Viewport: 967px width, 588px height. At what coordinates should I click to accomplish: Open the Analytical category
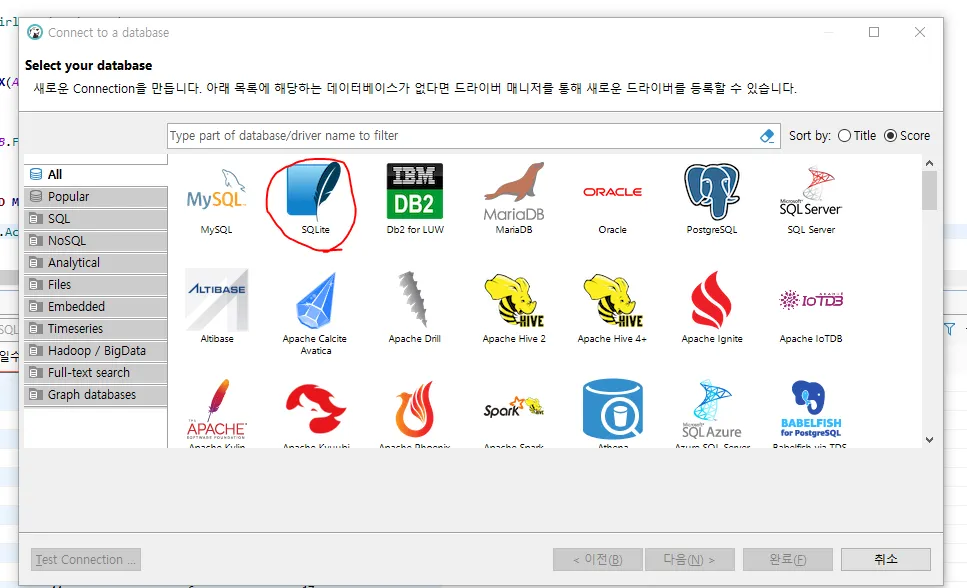(96, 263)
